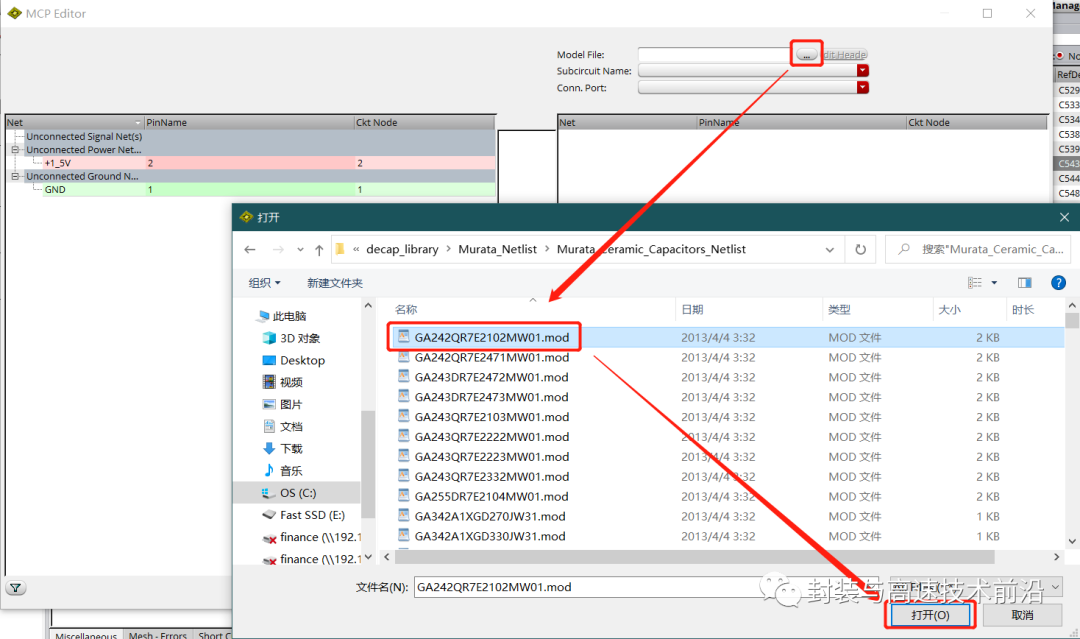Click the 取消 button

pyautogui.click(x=1022, y=615)
